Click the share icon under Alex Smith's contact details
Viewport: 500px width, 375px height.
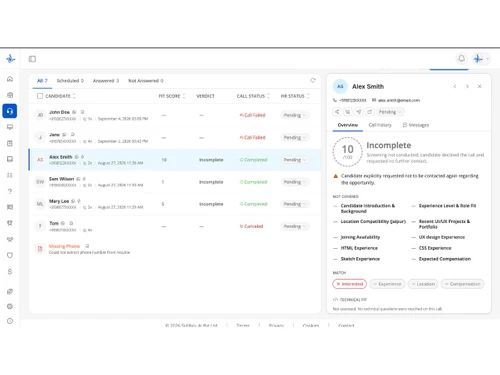pos(337,112)
